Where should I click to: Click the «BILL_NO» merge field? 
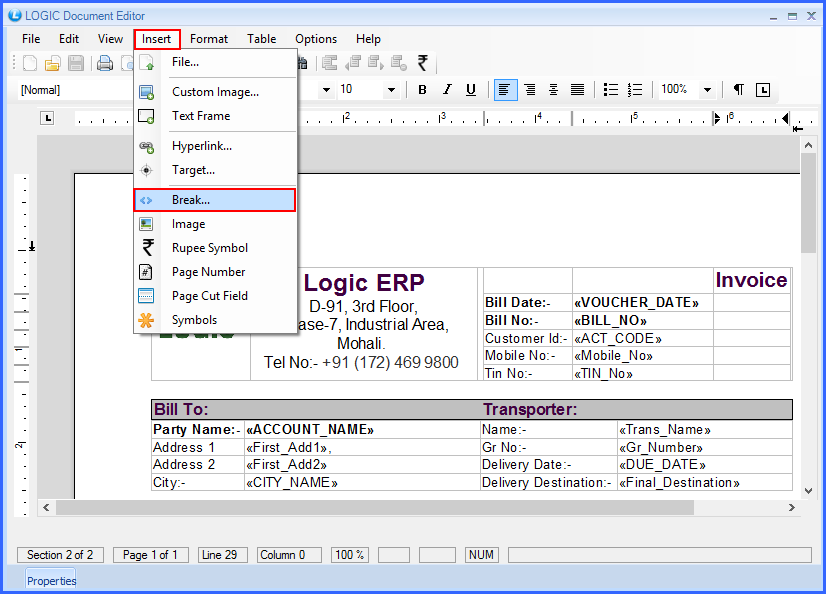pyautogui.click(x=611, y=321)
